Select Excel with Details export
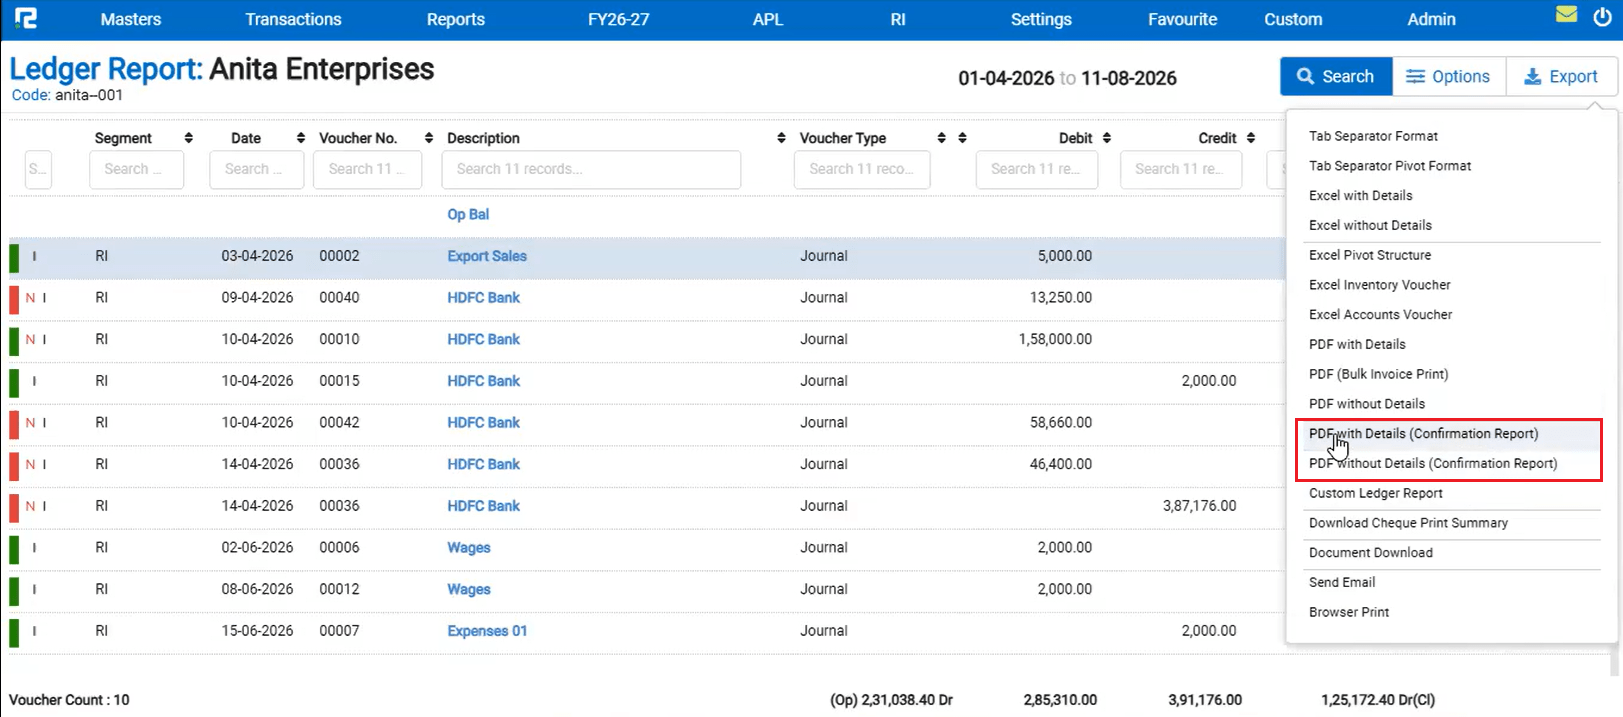Screen dimensions: 1623x717 [x=1361, y=196]
